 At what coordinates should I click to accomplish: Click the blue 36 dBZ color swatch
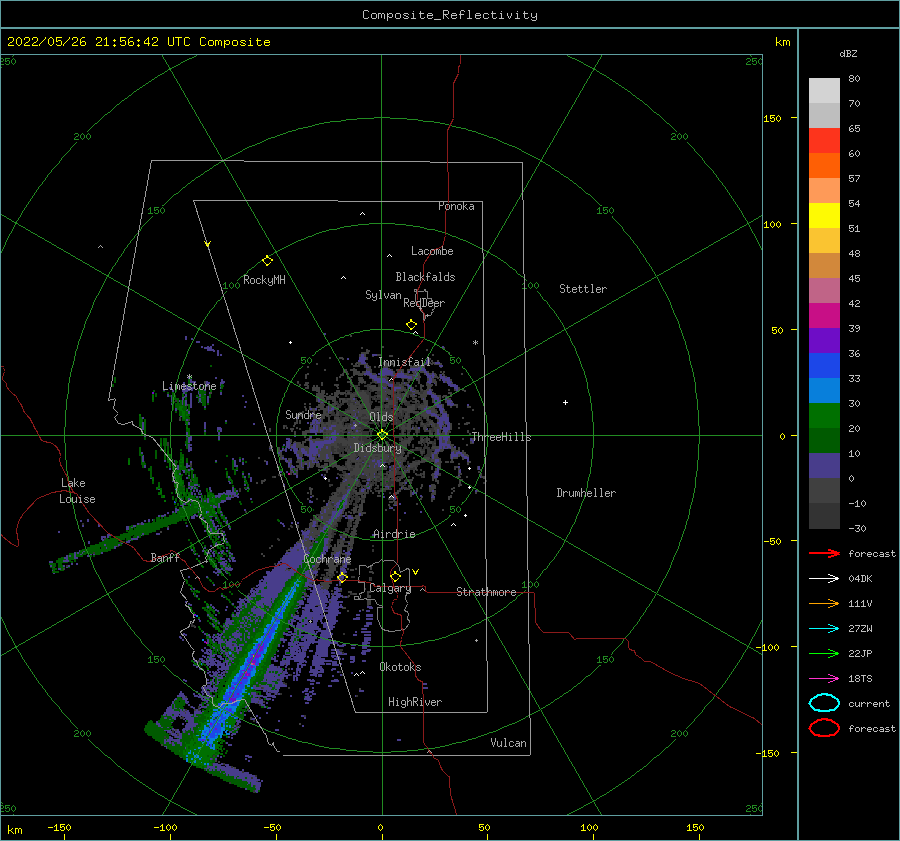click(824, 366)
